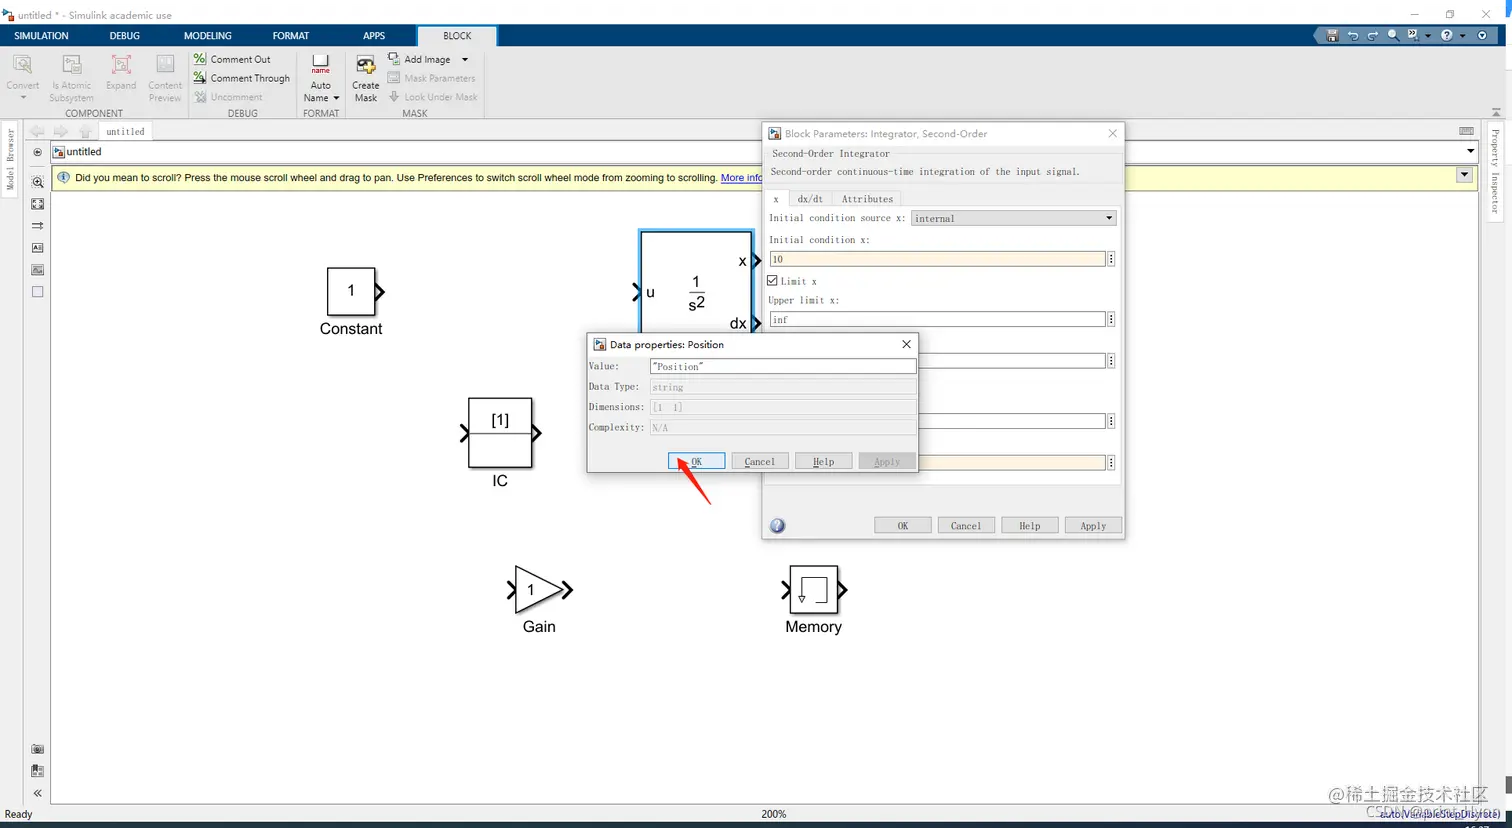1512x828 pixels.
Task: Click the screenshot camera icon at bottom left
Action: [x=37, y=749]
